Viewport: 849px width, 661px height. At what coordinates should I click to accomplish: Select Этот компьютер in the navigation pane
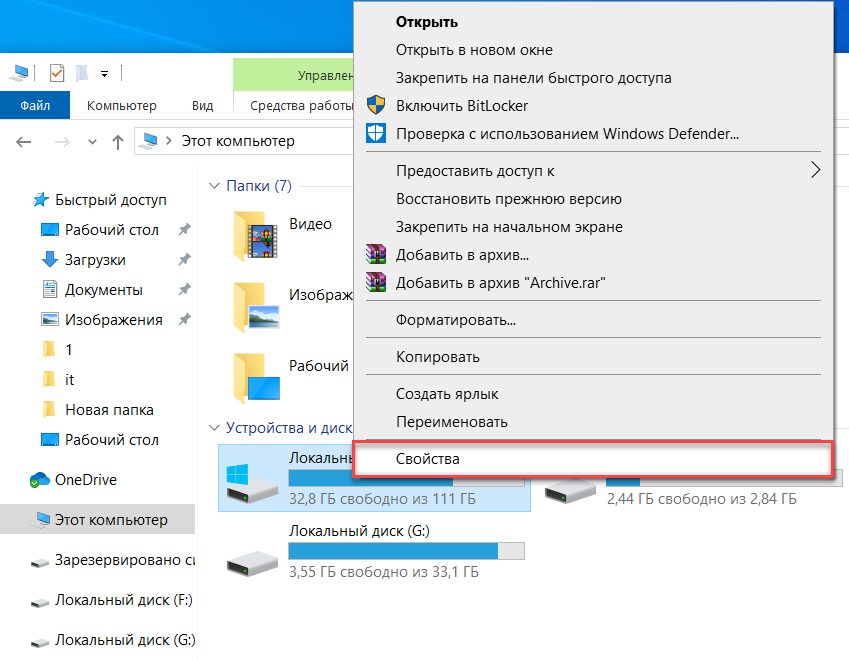coord(97,519)
